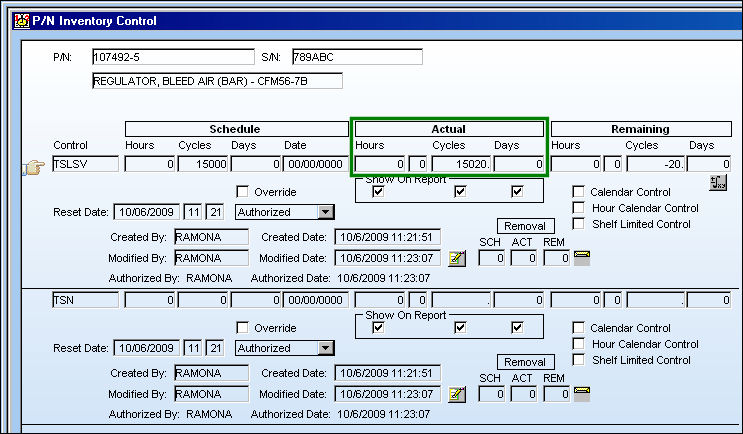The width and height of the screenshot is (743, 434).
Task: Open the notes edit icon in TSLSV row
Action: point(457,258)
